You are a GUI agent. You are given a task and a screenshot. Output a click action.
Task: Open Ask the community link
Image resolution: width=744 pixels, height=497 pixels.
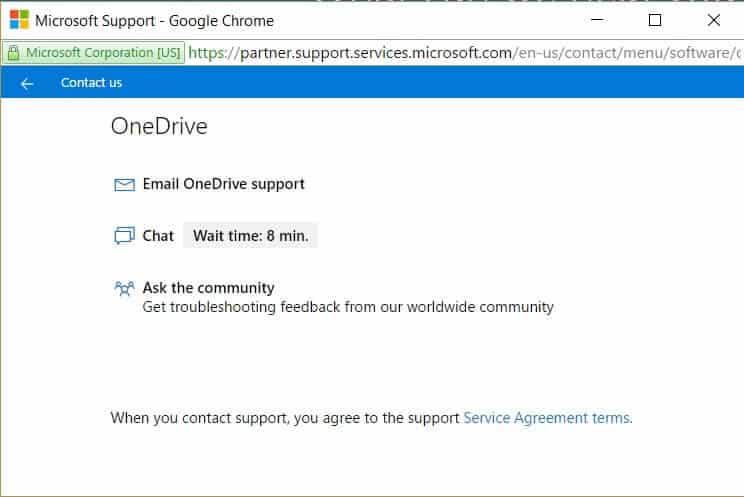pos(209,288)
